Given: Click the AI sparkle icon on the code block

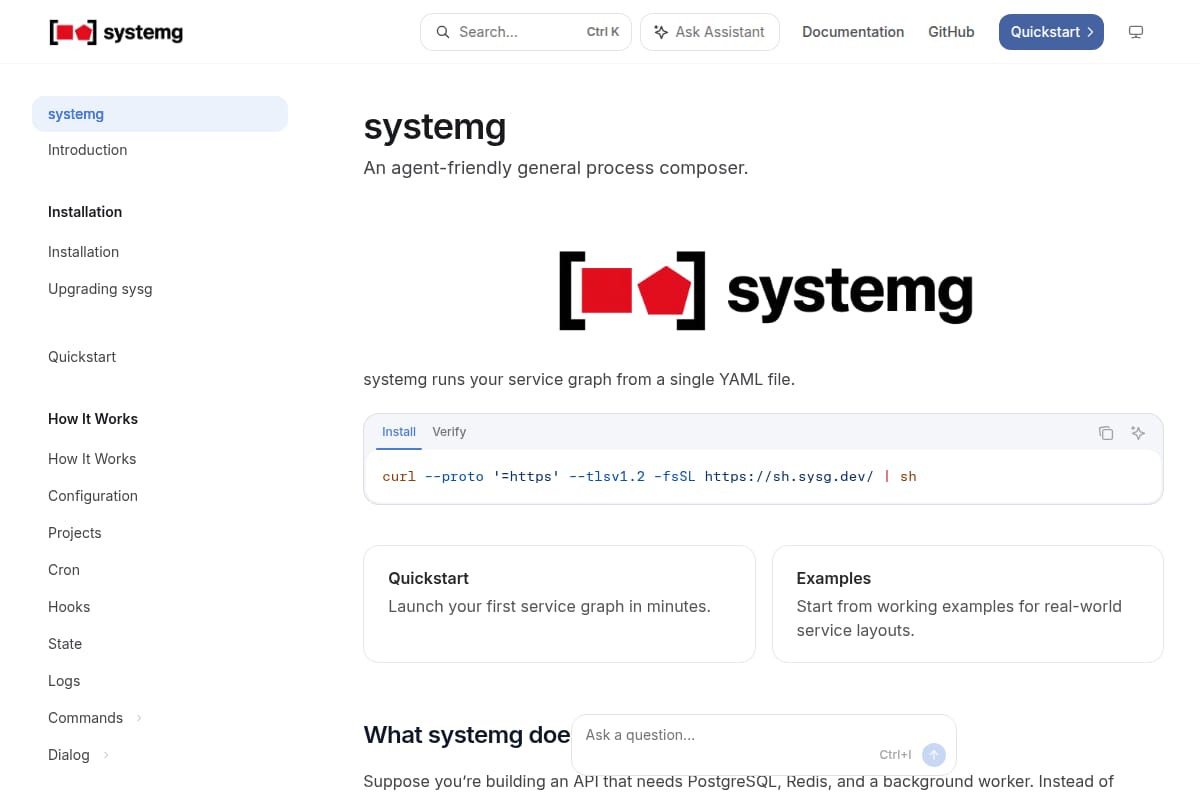Looking at the screenshot, I should point(1138,433).
